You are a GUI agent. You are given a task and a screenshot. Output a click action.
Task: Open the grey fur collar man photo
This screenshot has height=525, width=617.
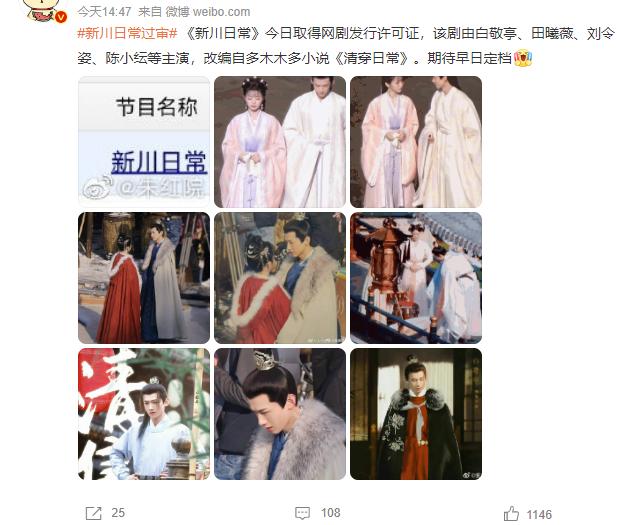click(x=280, y=414)
